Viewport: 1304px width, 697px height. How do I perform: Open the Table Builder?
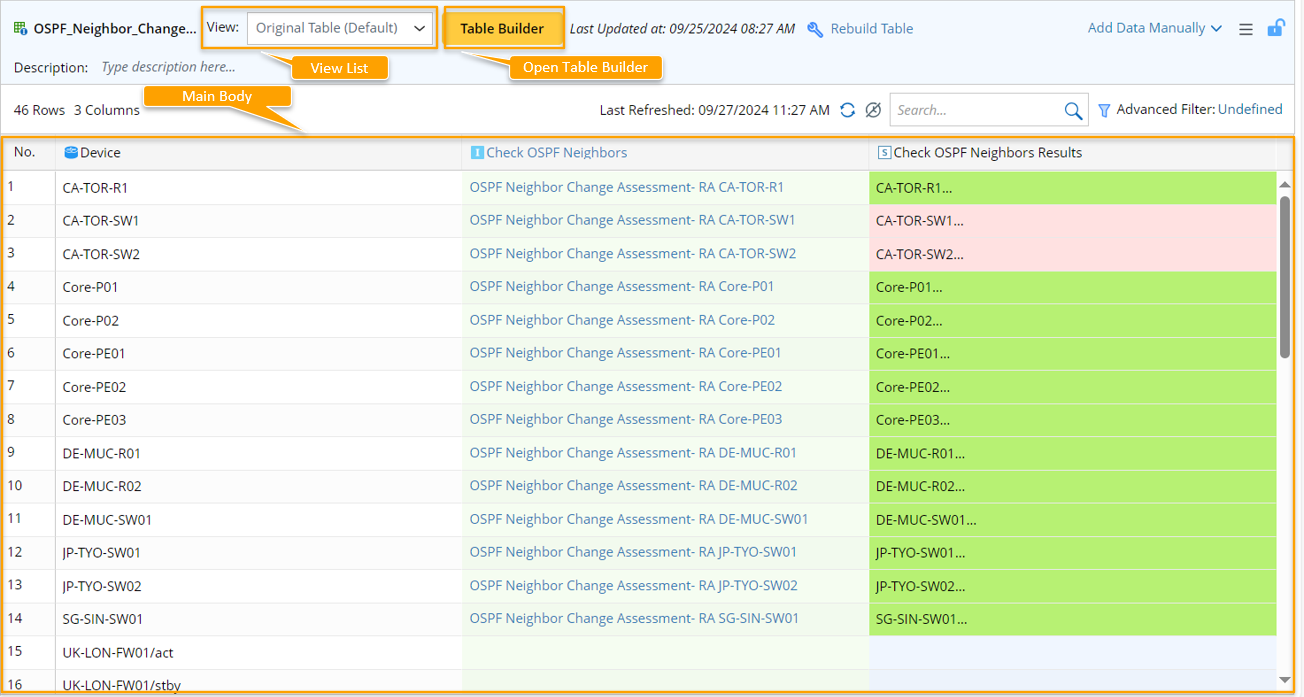(503, 27)
